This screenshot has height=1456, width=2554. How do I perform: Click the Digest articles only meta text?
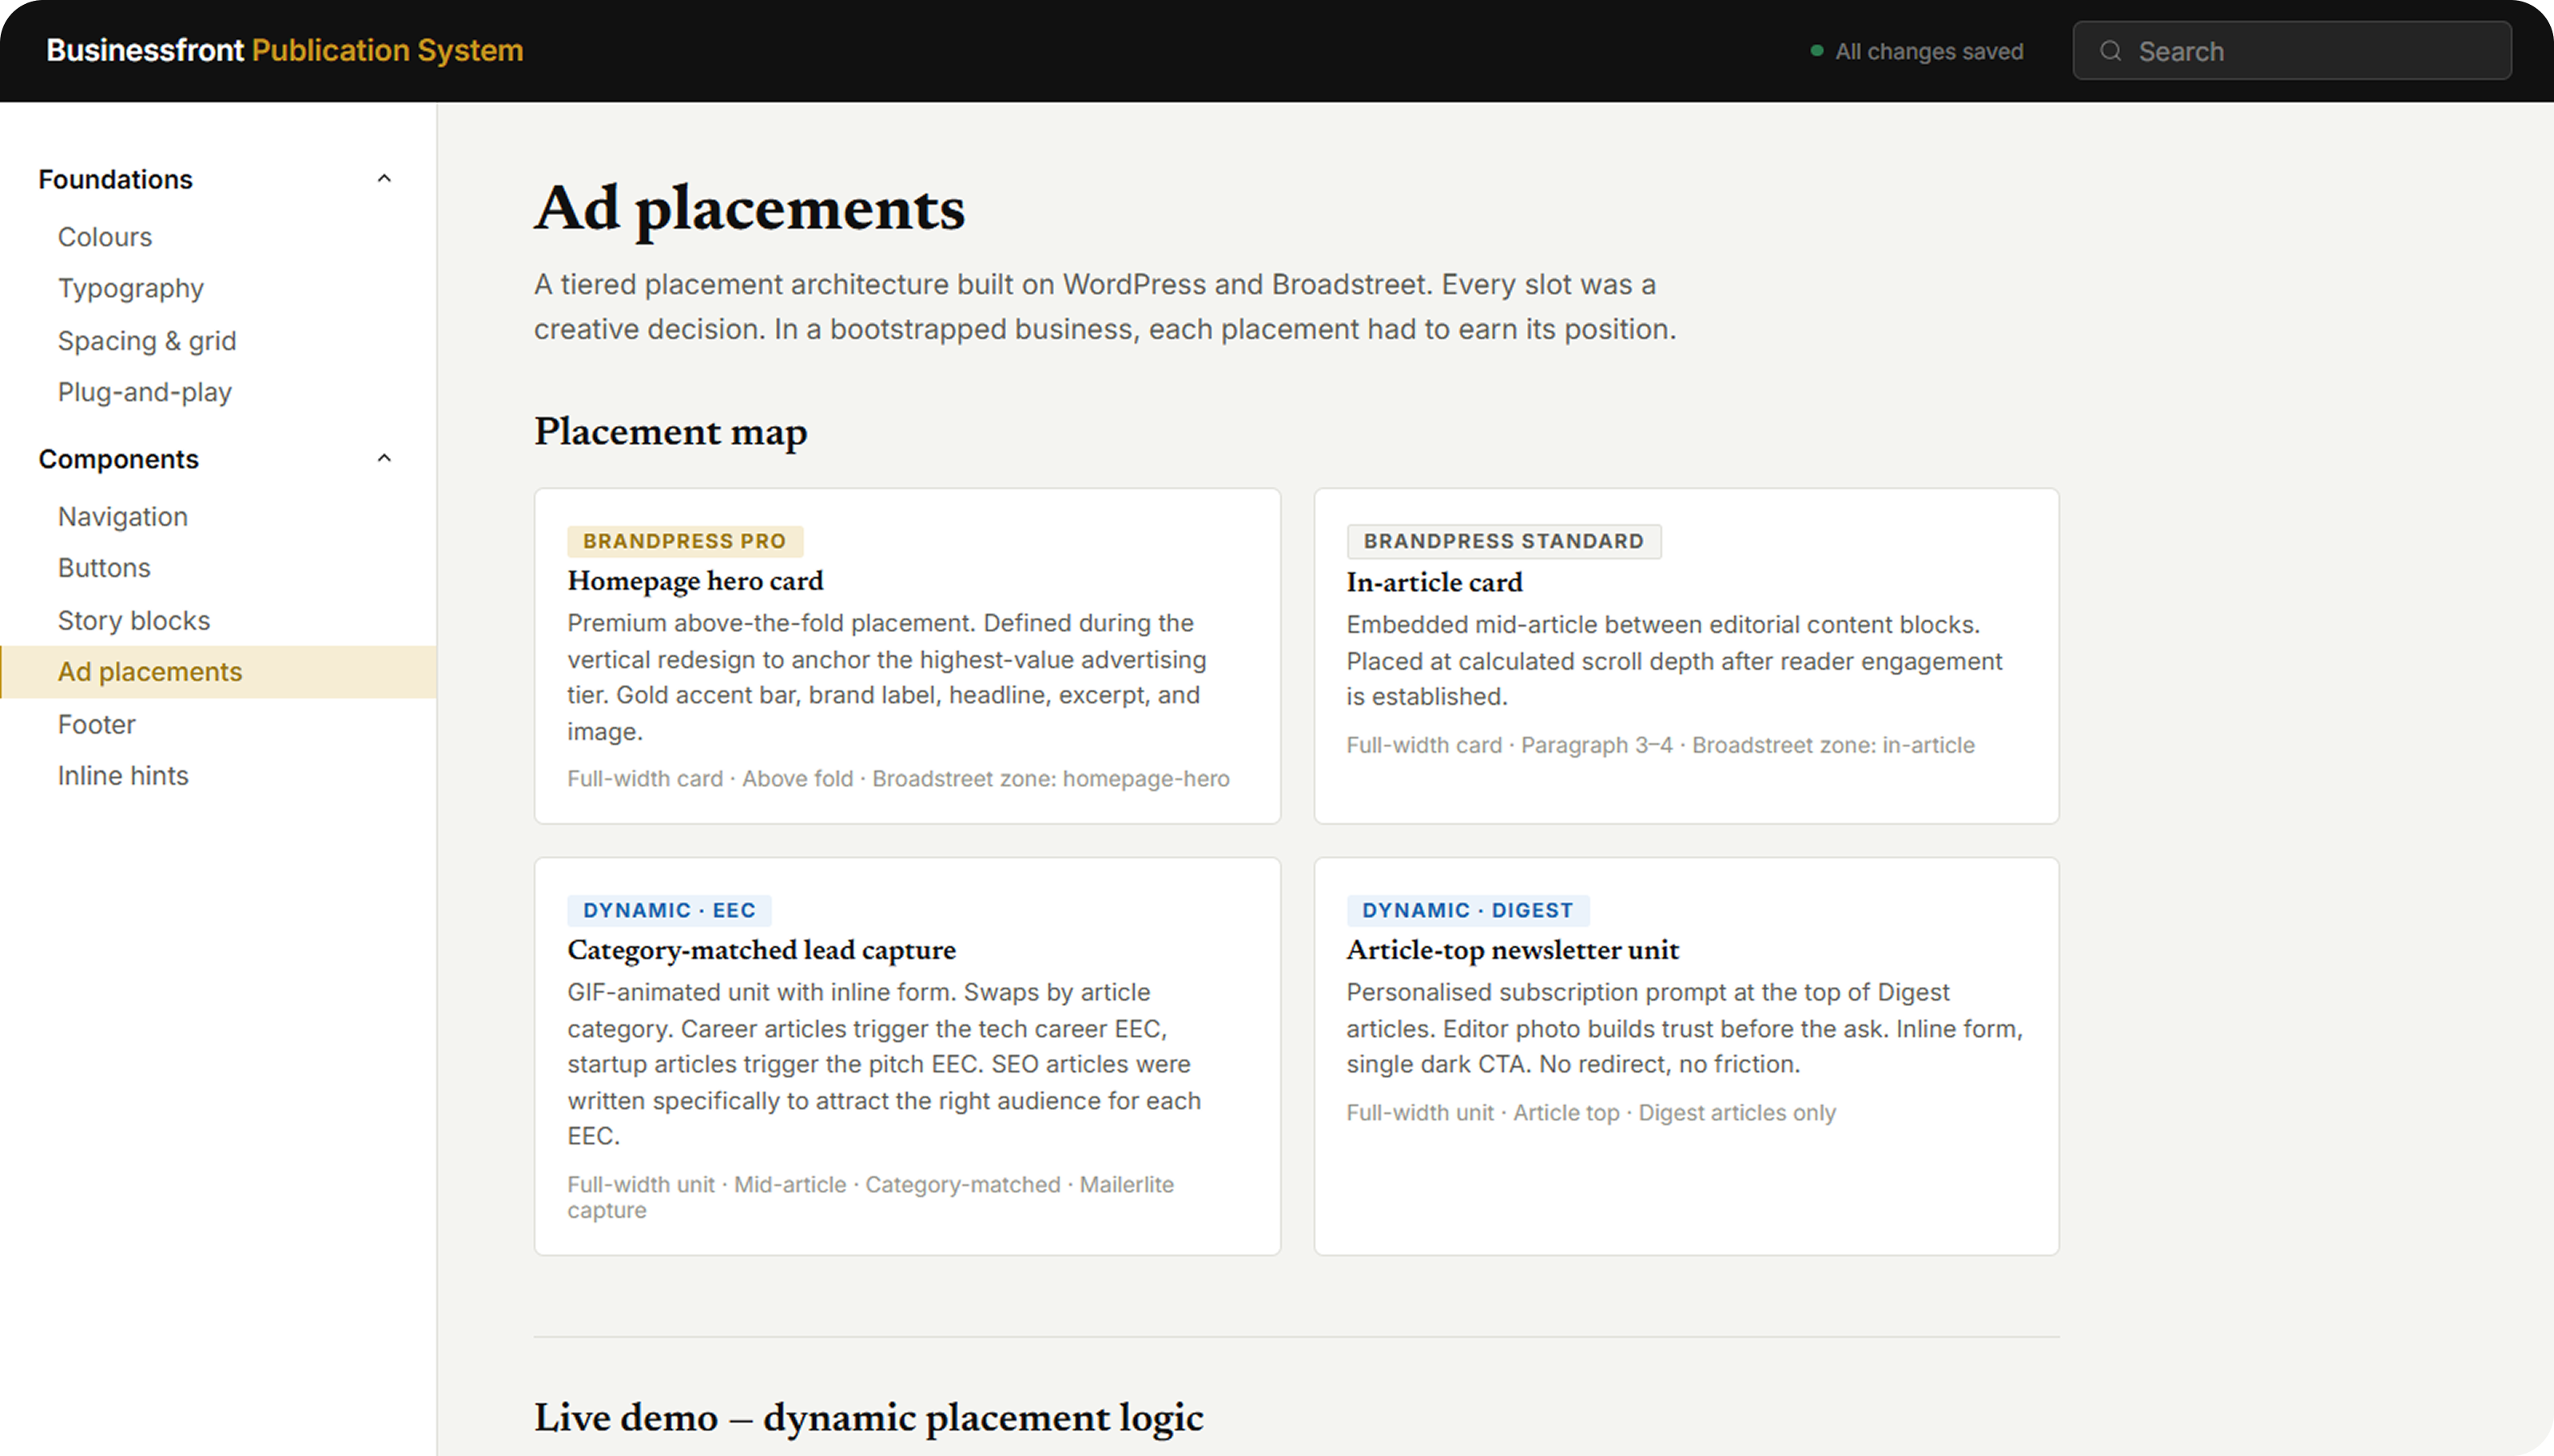(x=1736, y=1113)
